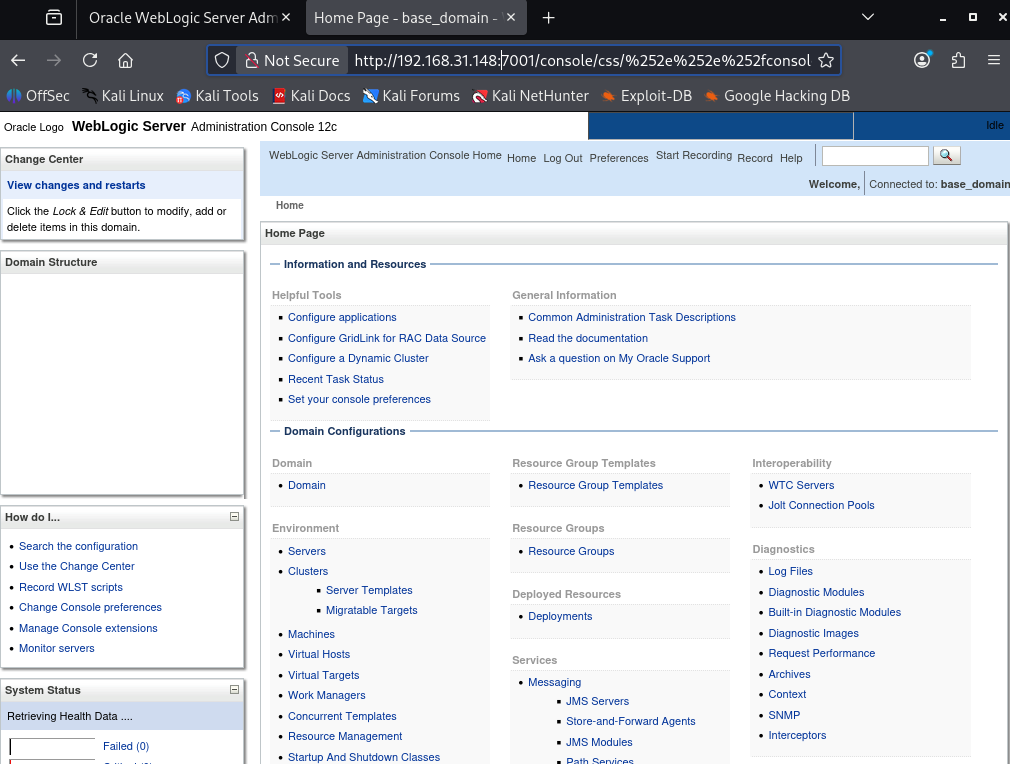Open the Firefox account menu
Image resolution: width=1010 pixels, height=764 pixels.
(x=922, y=60)
